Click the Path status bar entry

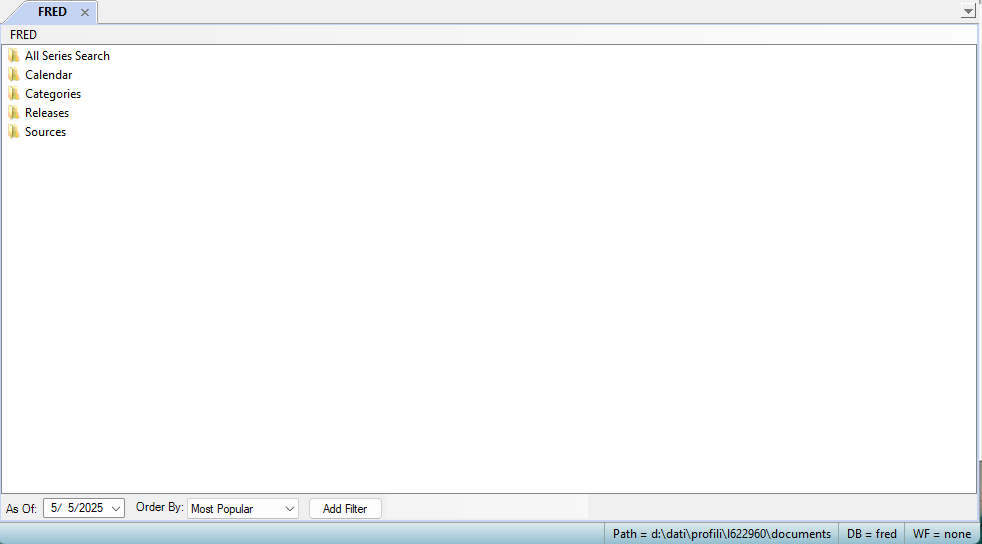click(721, 534)
